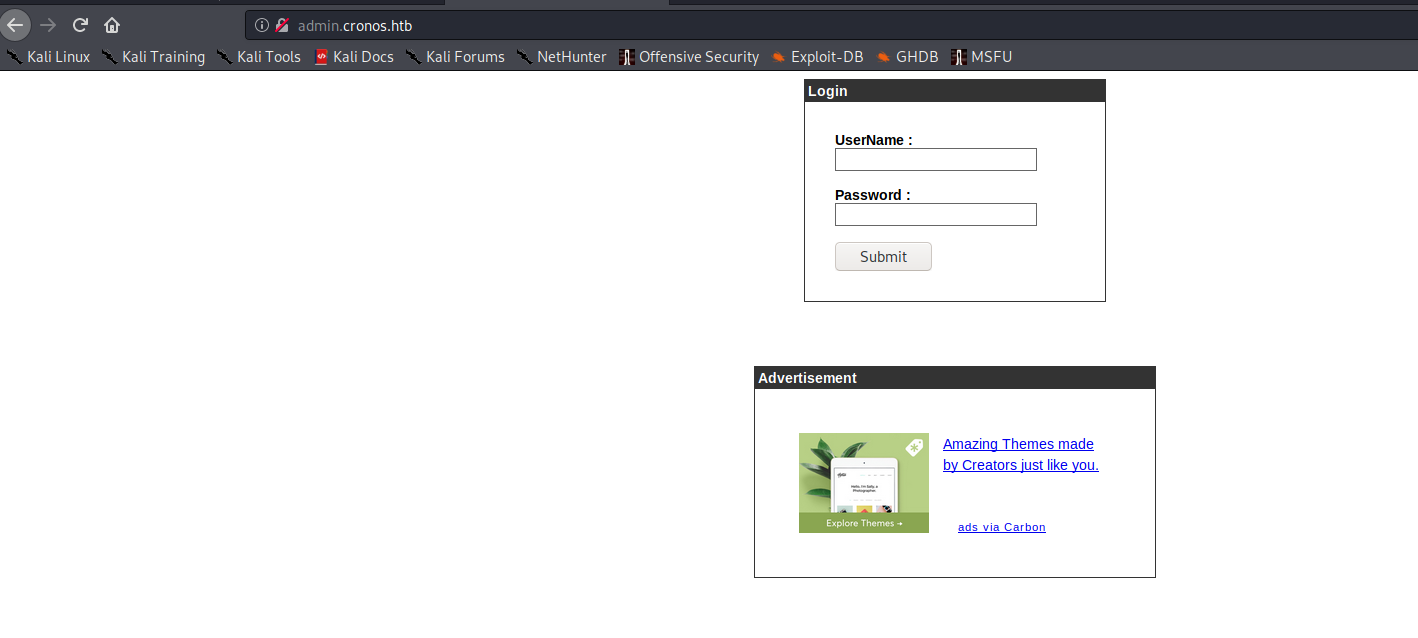
Task: Click the 'ads via Carbon' link
Action: [1001, 527]
